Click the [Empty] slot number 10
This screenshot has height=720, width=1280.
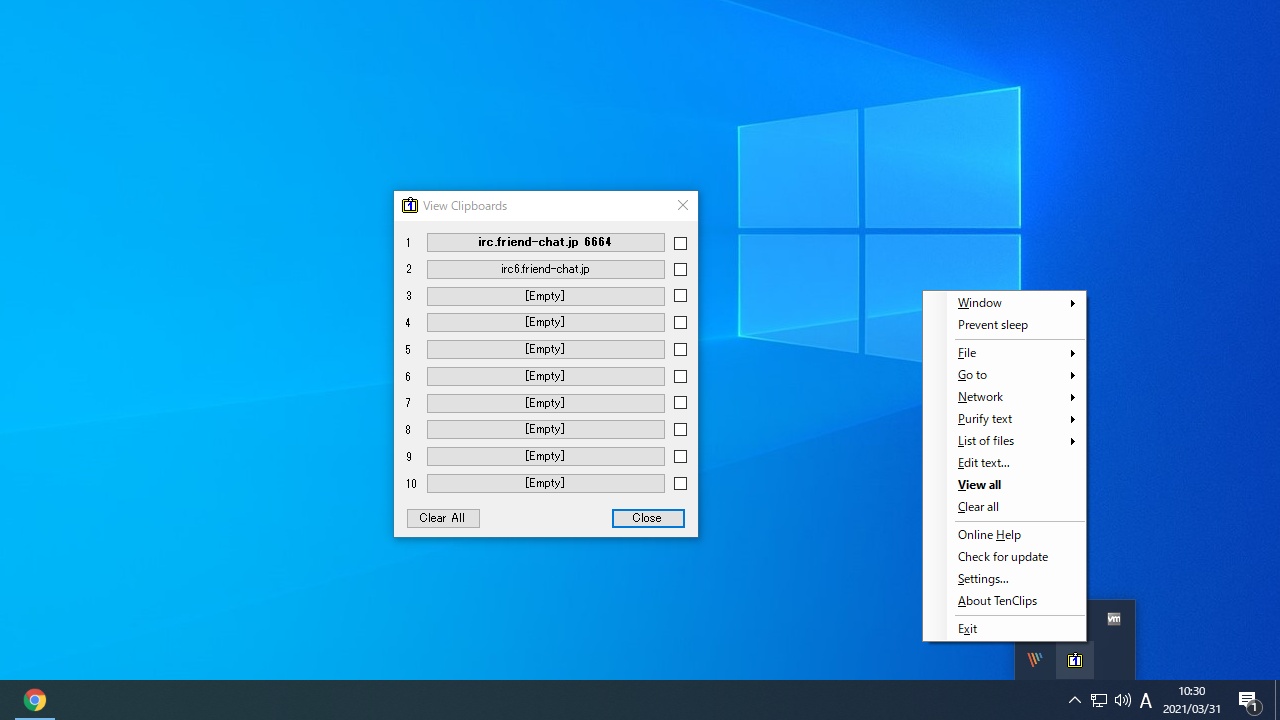click(545, 483)
